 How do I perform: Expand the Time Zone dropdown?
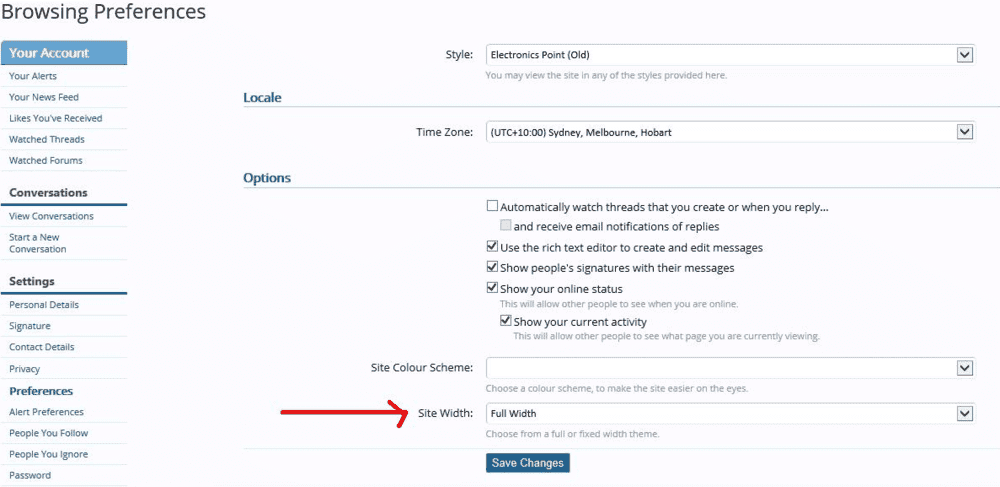point(729,131)
